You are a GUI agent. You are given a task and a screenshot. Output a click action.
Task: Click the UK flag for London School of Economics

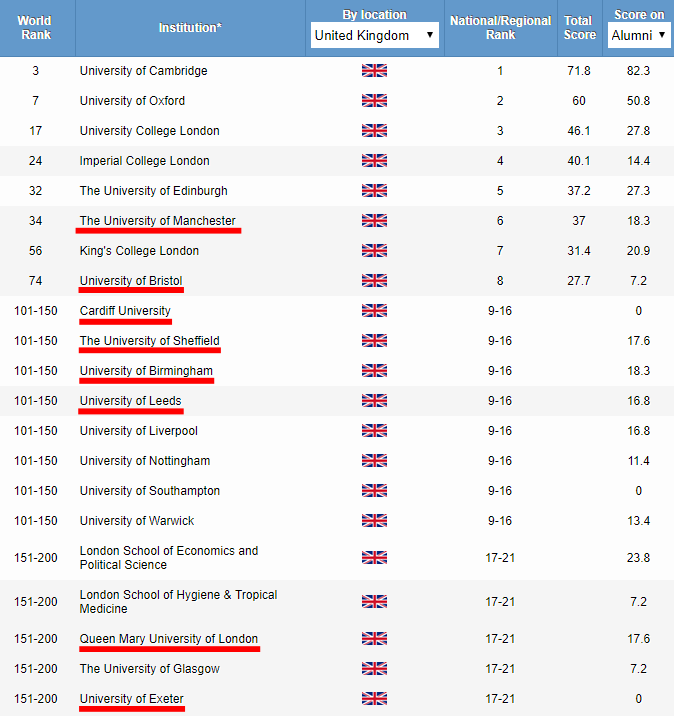[374, 558]
